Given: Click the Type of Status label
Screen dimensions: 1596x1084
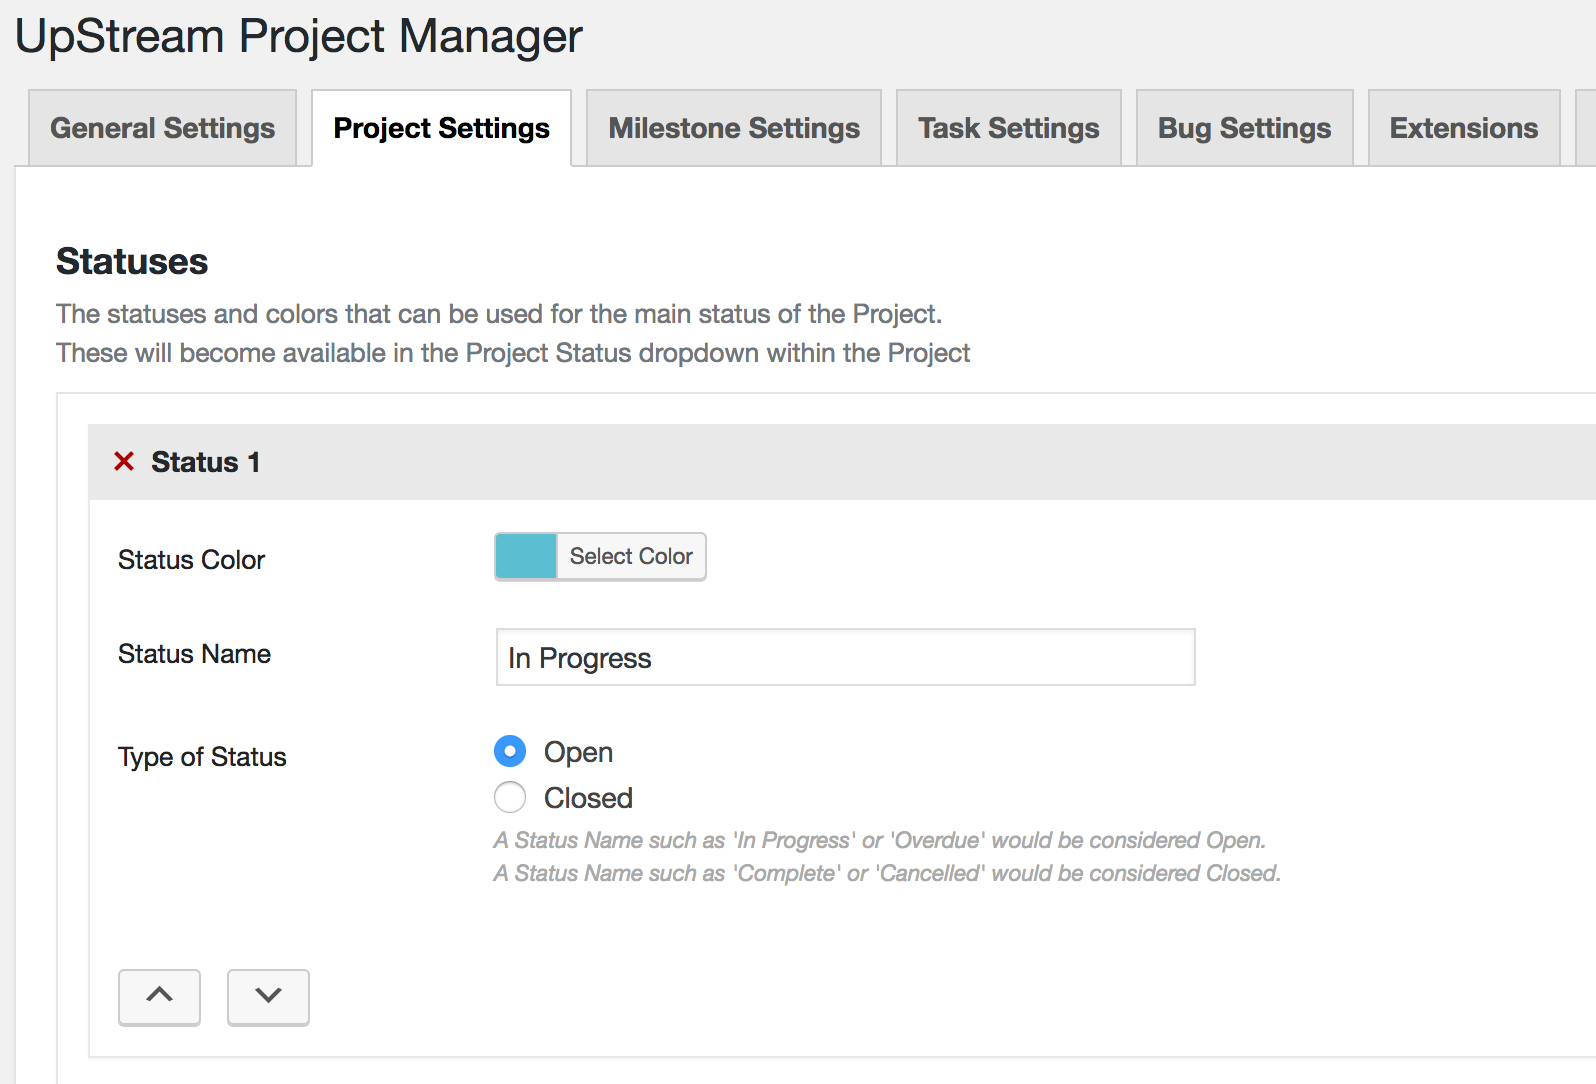Looking at the screenshot, I should click(202, 757).
